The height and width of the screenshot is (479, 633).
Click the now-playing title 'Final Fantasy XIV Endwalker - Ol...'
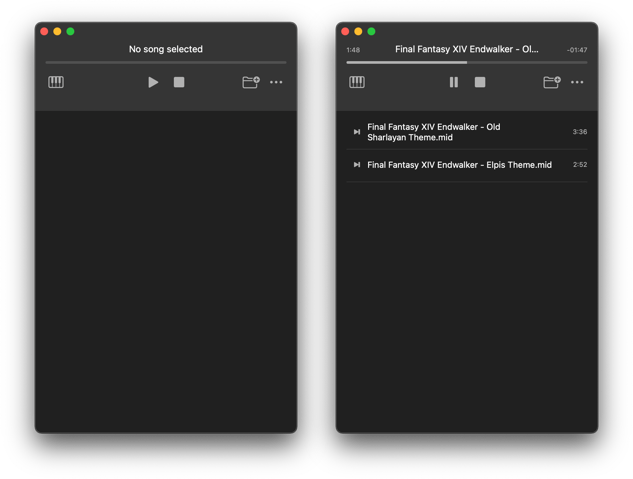click(x=467, y=49)
